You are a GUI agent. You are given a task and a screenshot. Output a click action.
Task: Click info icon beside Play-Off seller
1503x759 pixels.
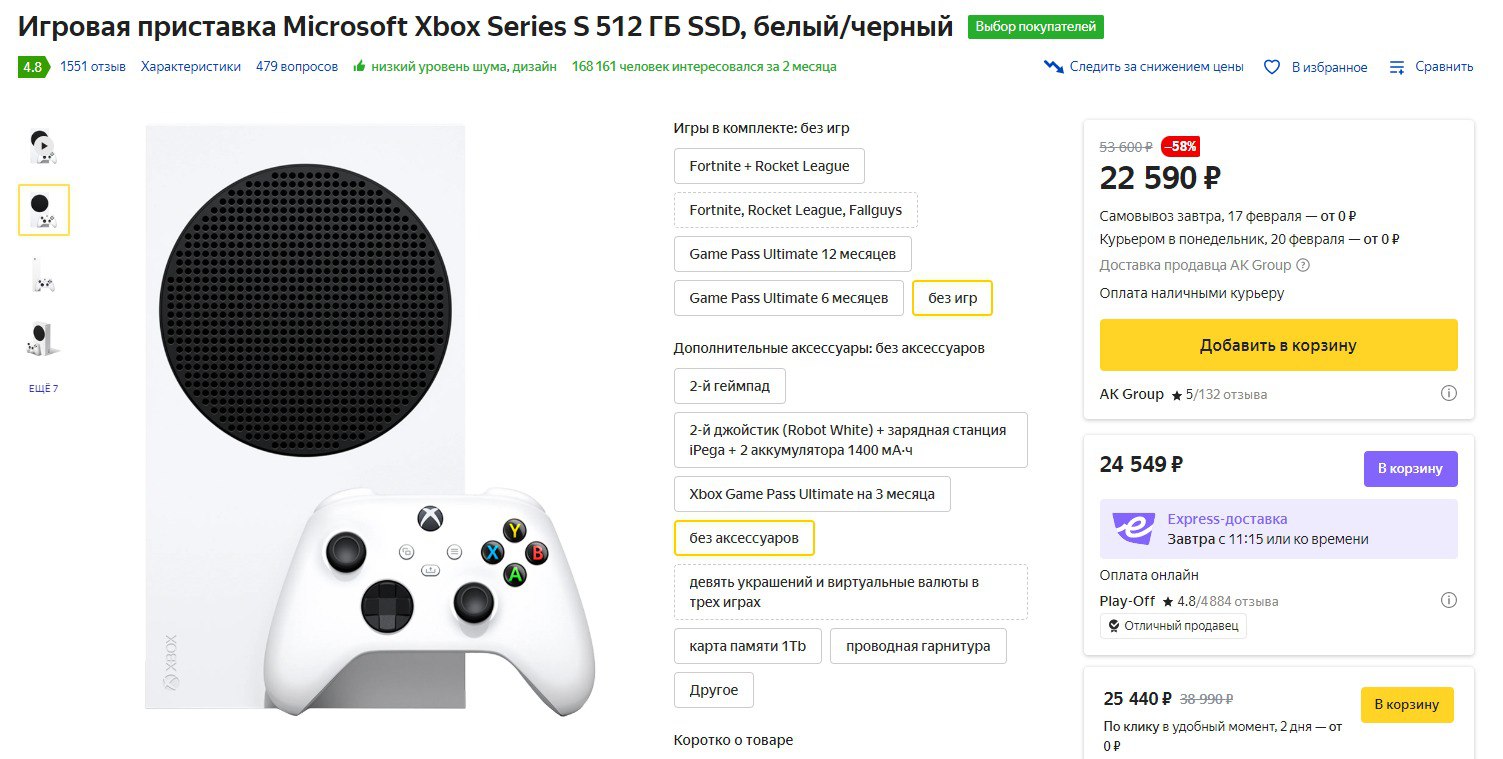pyautogui.click(x=1448, y=601)
